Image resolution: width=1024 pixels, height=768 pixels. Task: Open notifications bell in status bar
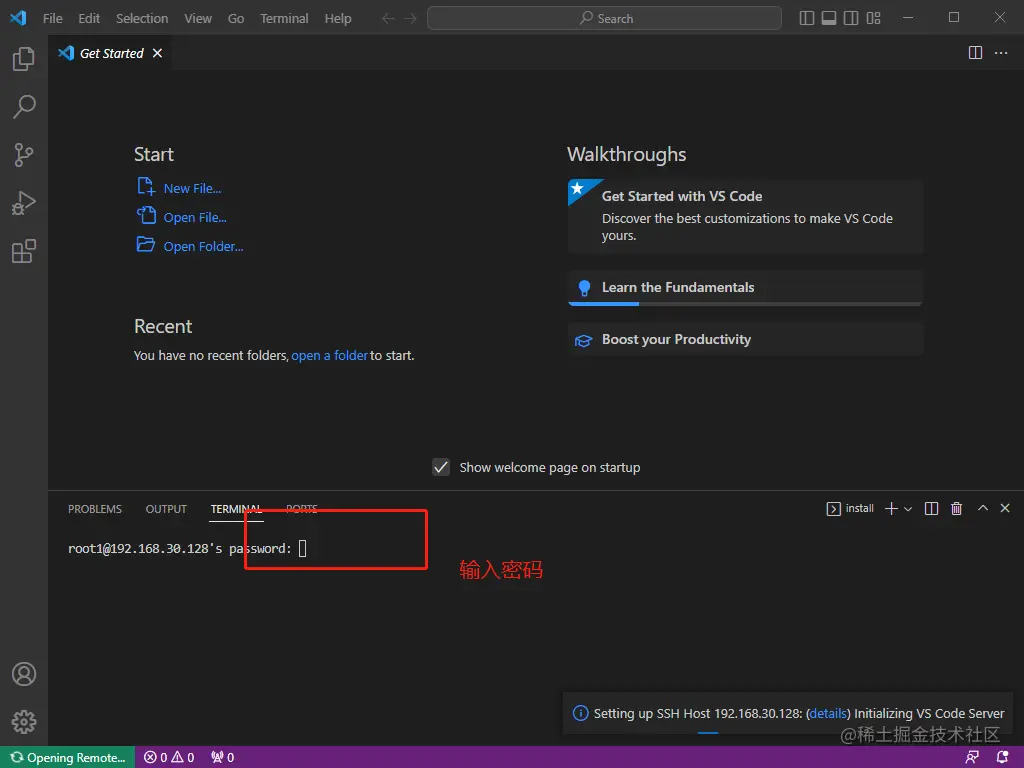point(1002,757)
